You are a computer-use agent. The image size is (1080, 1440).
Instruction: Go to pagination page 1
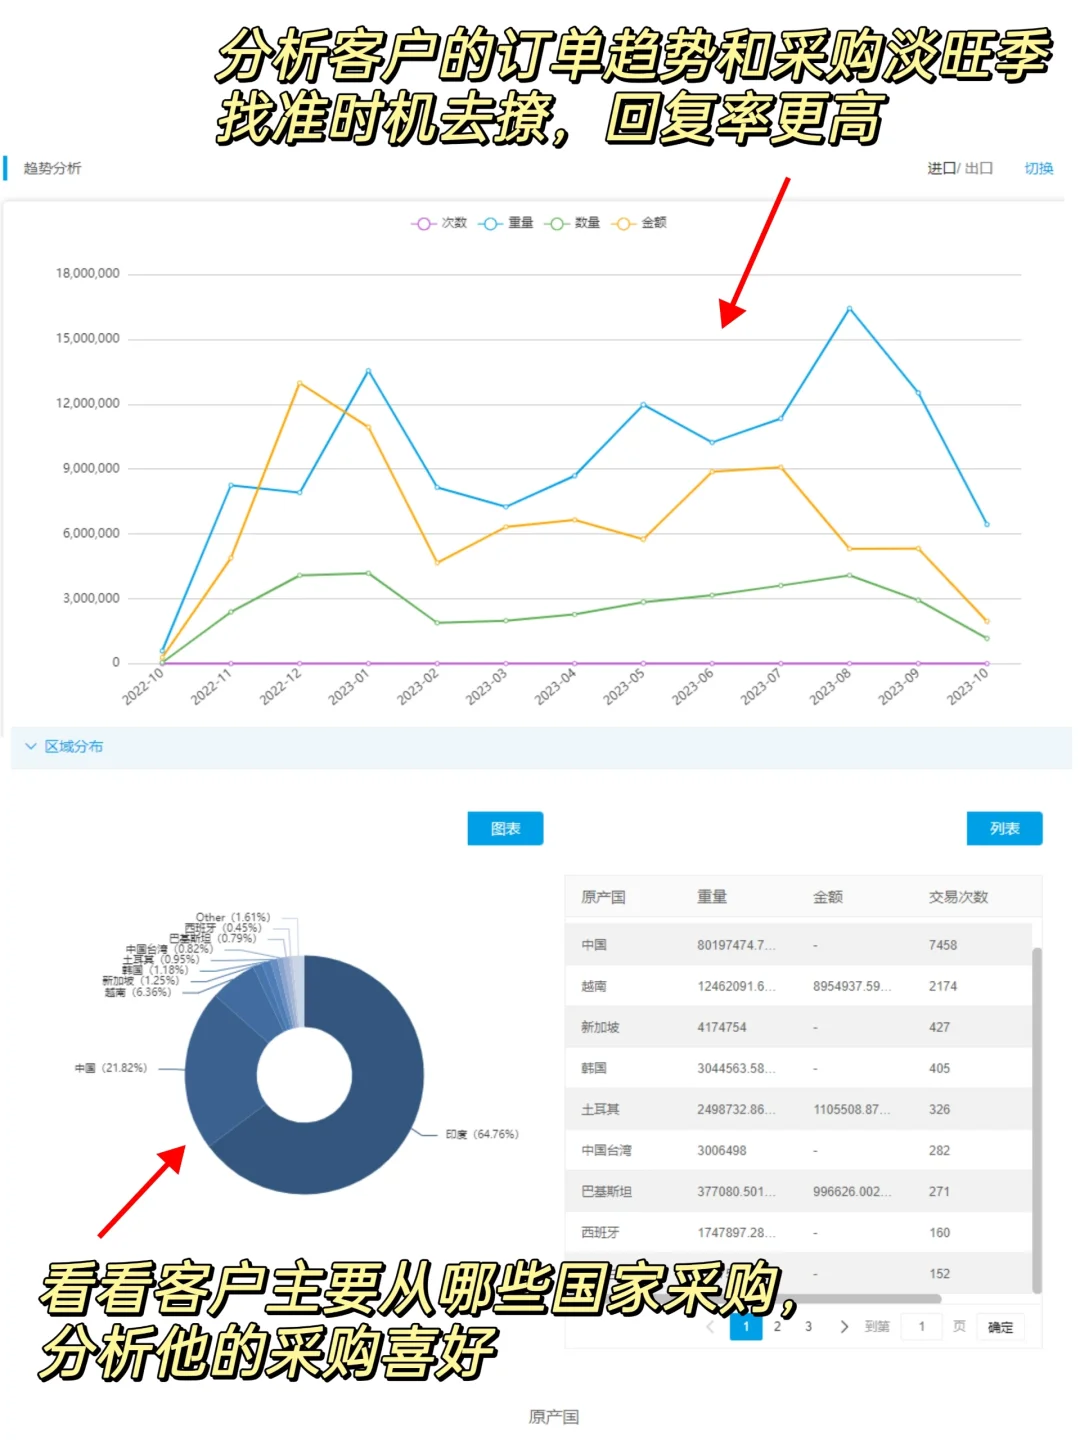point(746,1326)
